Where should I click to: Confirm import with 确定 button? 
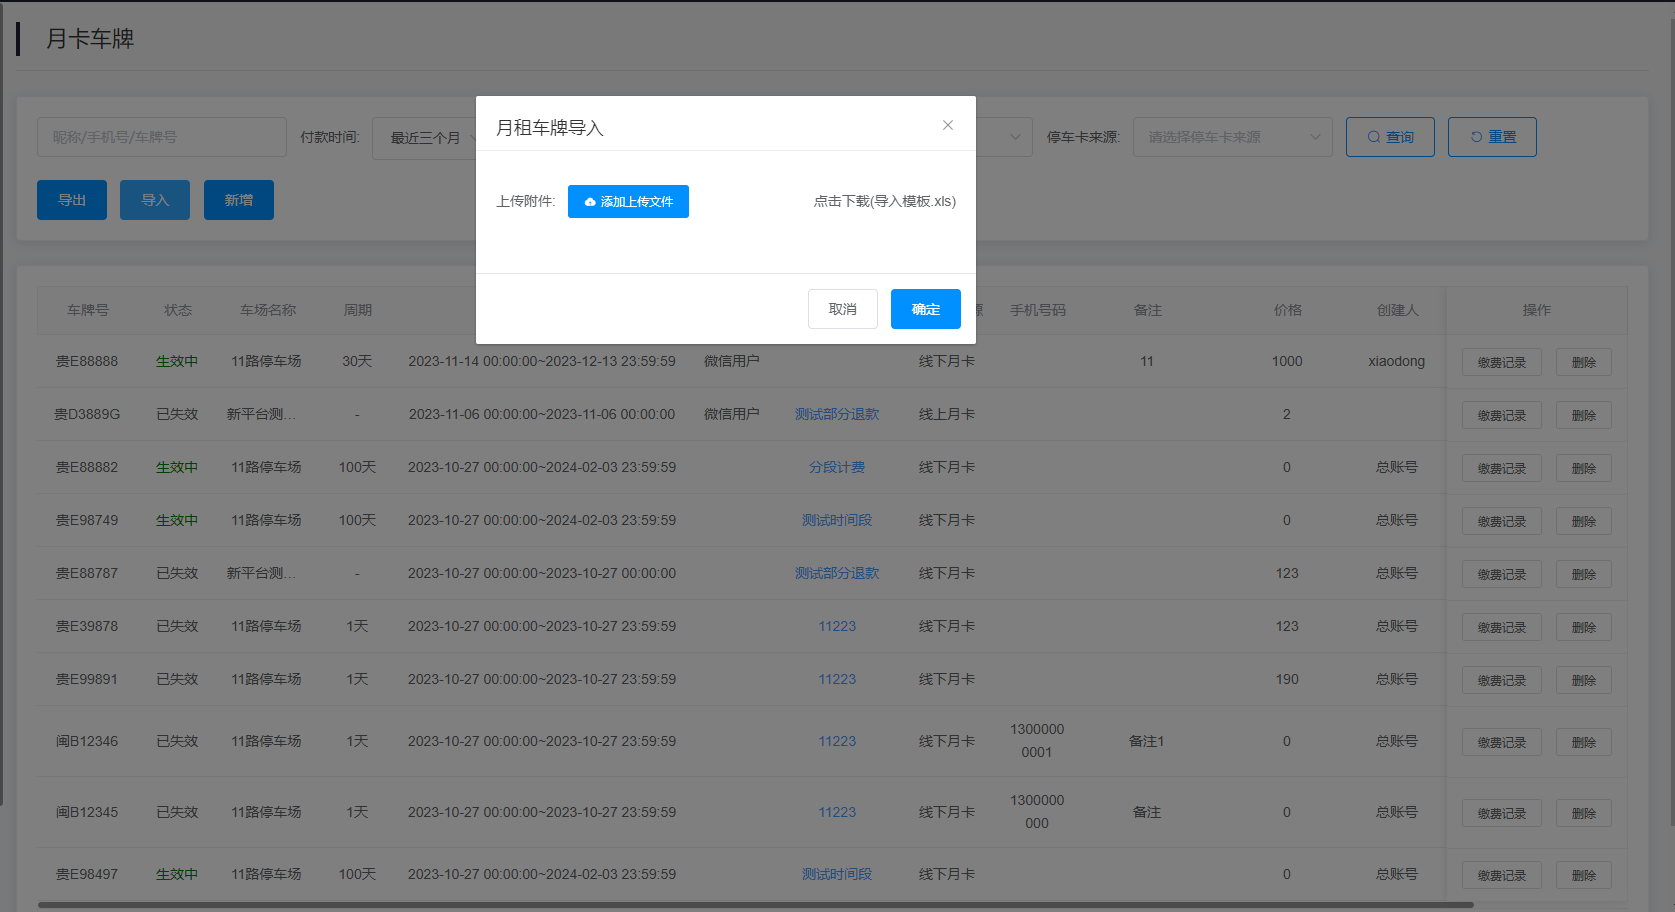pos(925,309)
